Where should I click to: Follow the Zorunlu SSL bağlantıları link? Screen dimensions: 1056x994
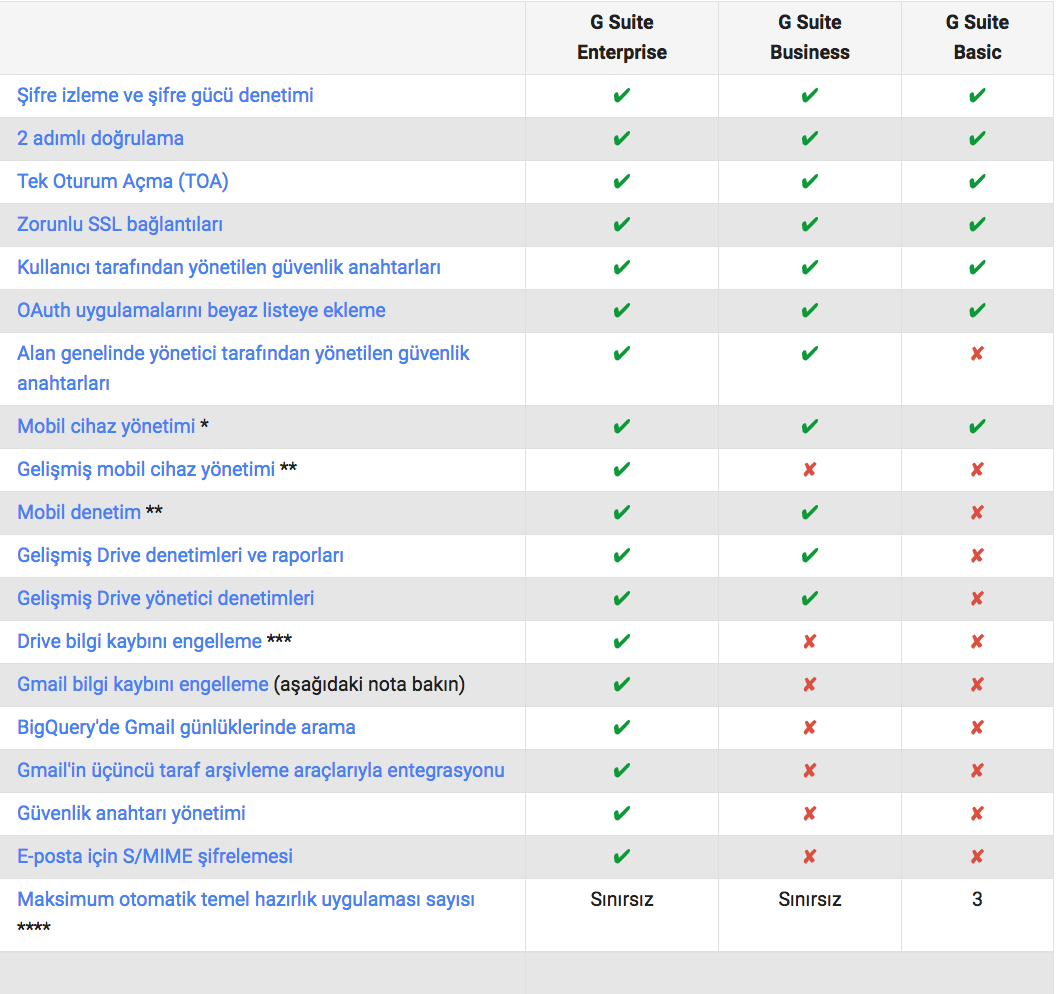[120, 225]
